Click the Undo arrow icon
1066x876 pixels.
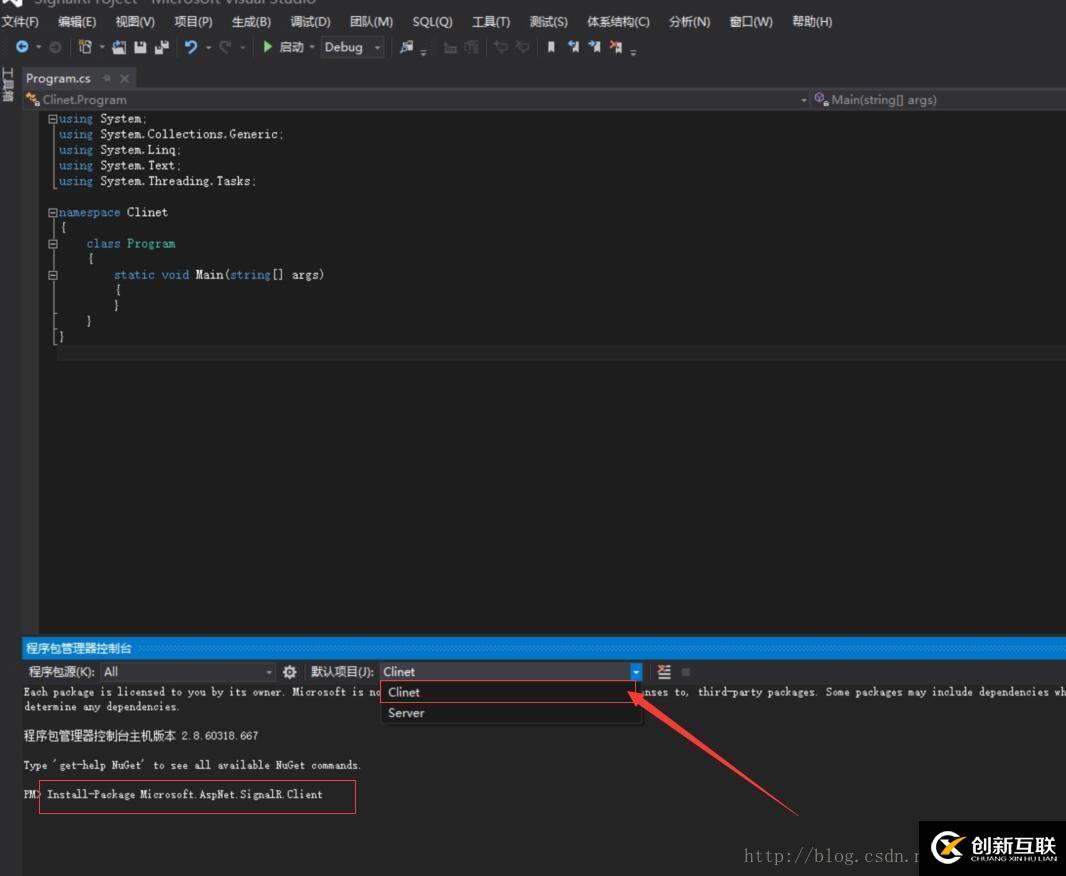click(191, 47)
